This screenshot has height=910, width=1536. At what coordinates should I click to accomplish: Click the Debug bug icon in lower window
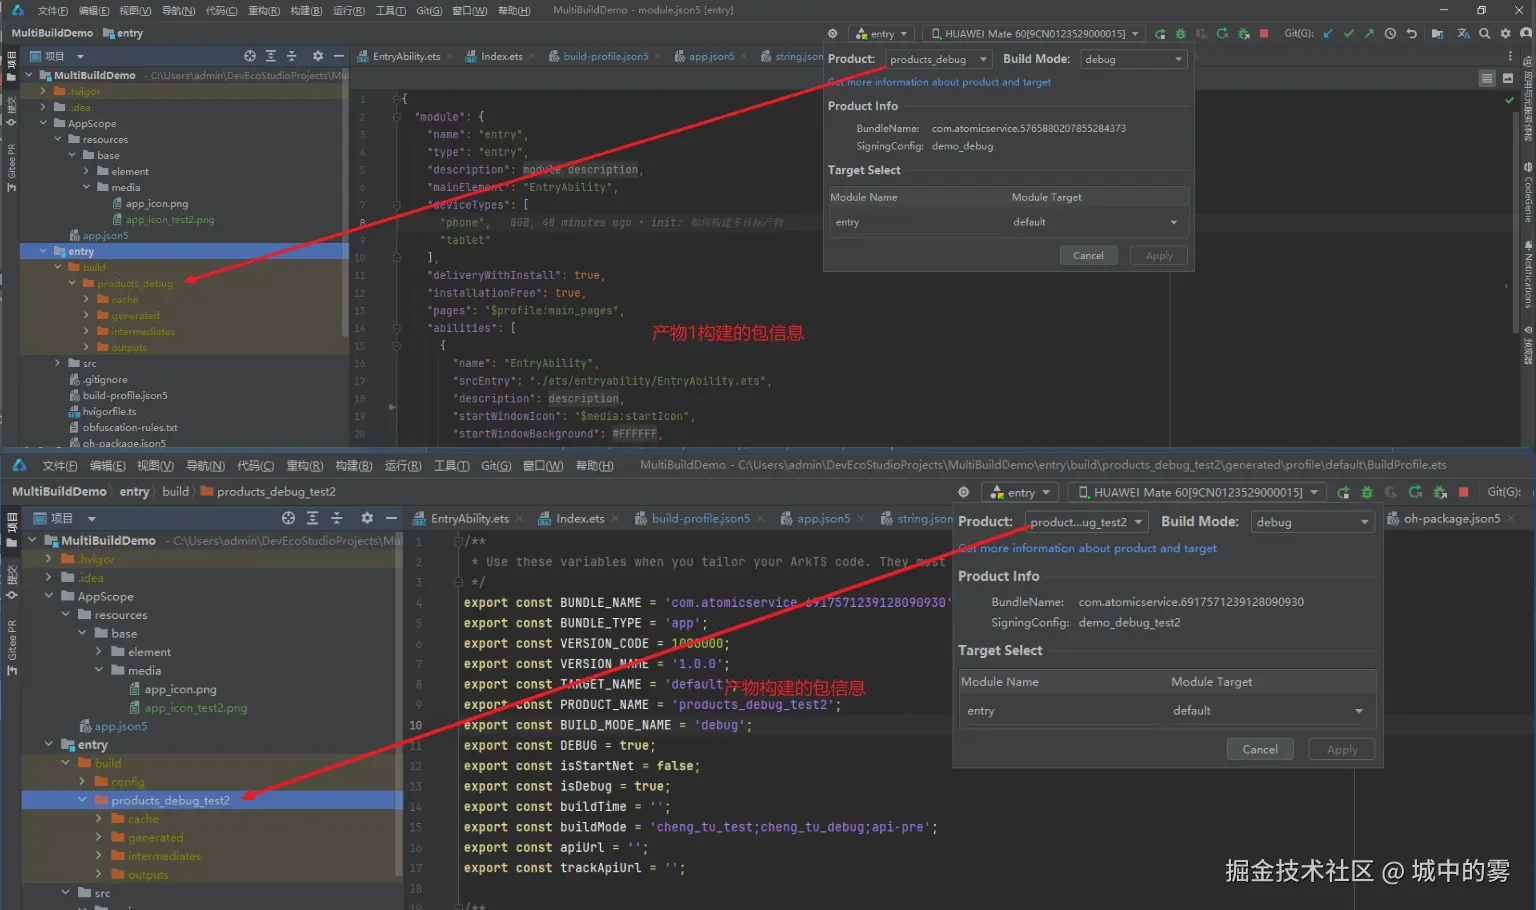point(1367,492)
